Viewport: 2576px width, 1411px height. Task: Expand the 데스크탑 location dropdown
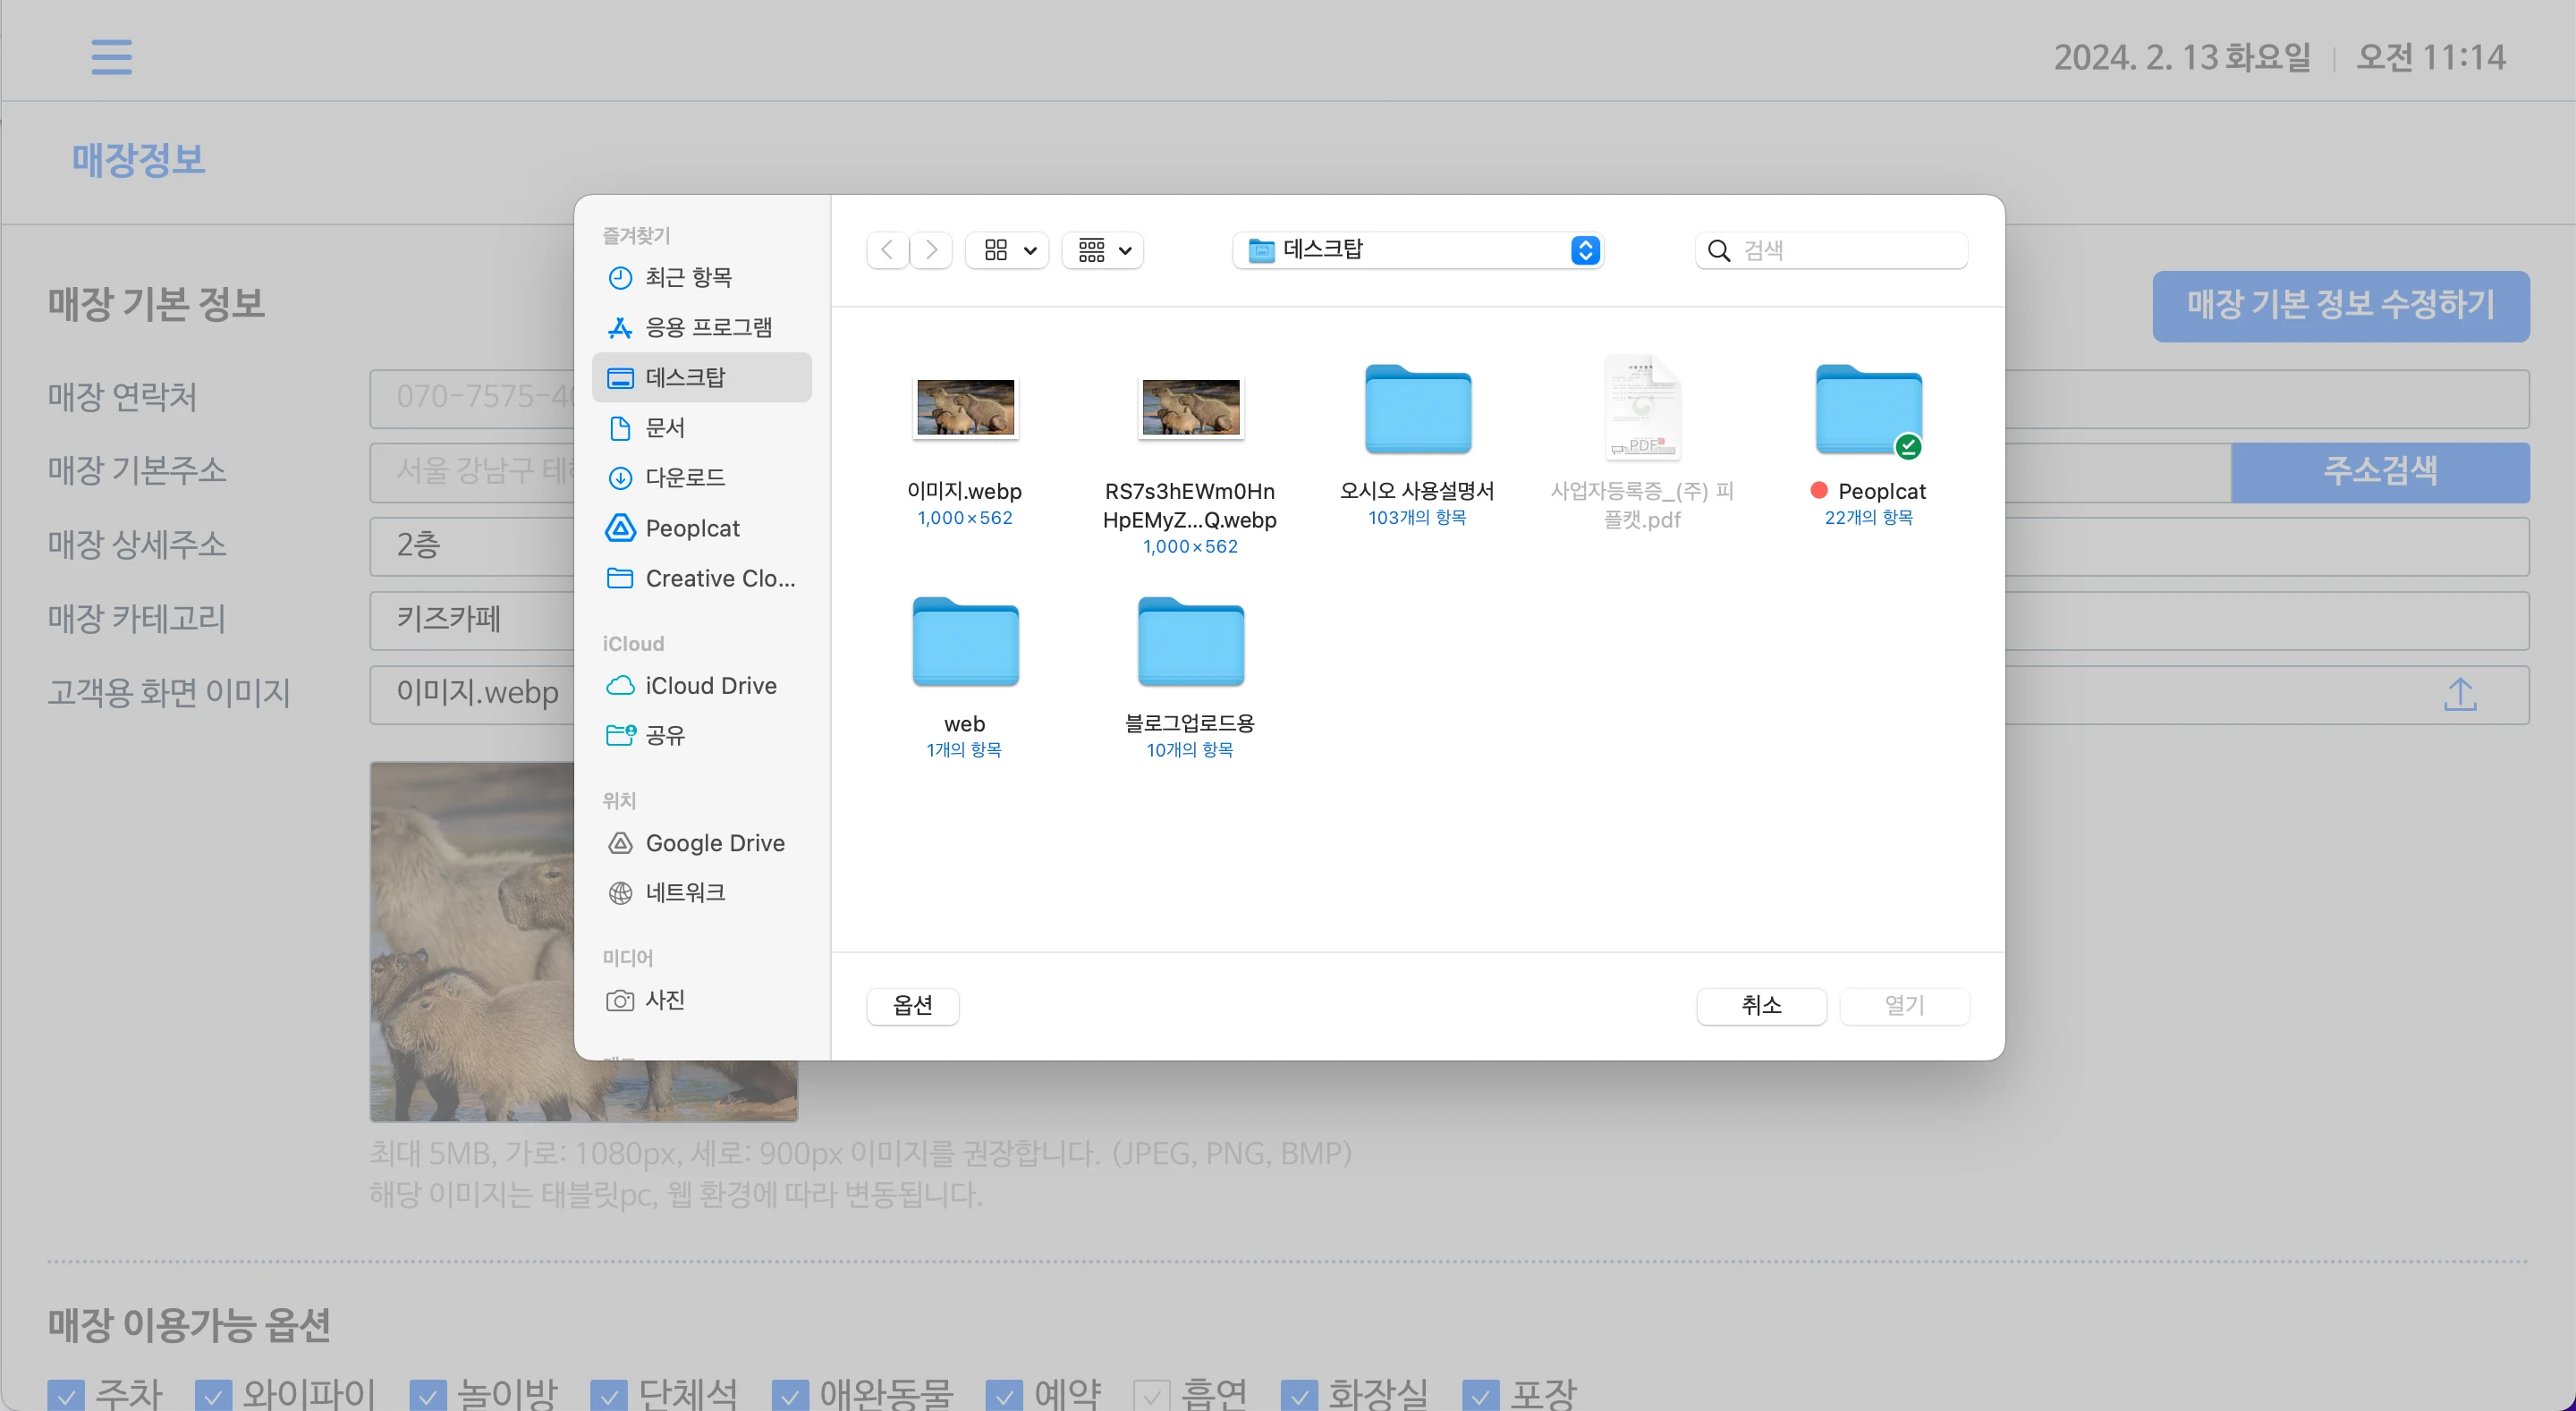pyautogui.click(x=1417, y=250)
